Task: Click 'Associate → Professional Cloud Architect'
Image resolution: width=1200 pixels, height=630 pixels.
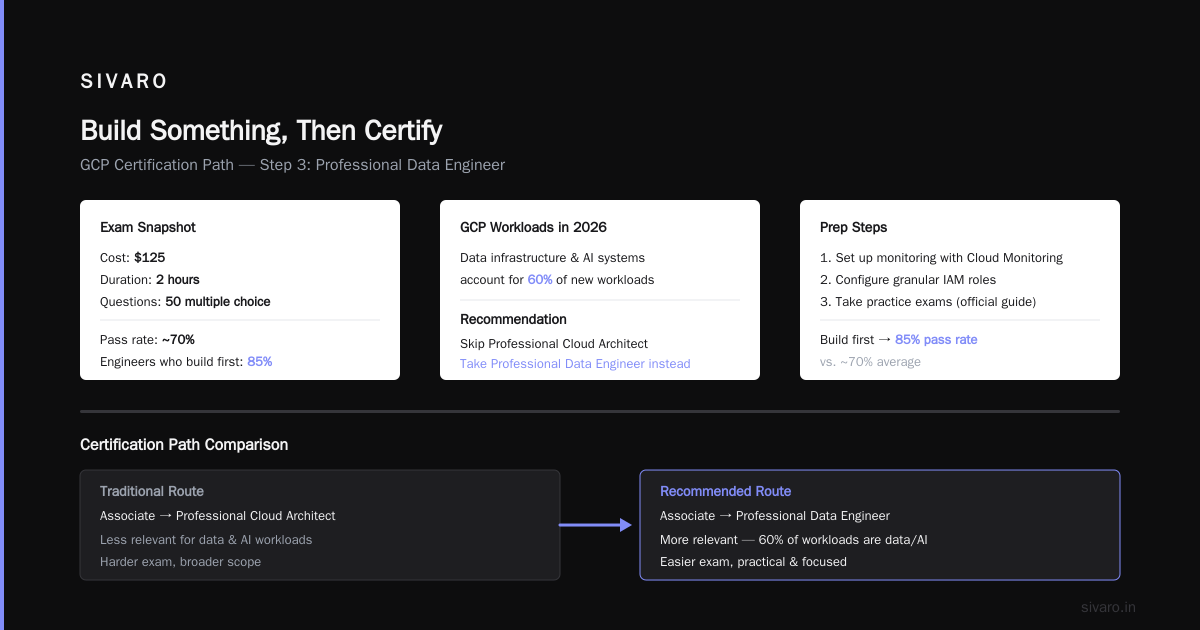Action: pyautogui.click(x=218, y=515)
